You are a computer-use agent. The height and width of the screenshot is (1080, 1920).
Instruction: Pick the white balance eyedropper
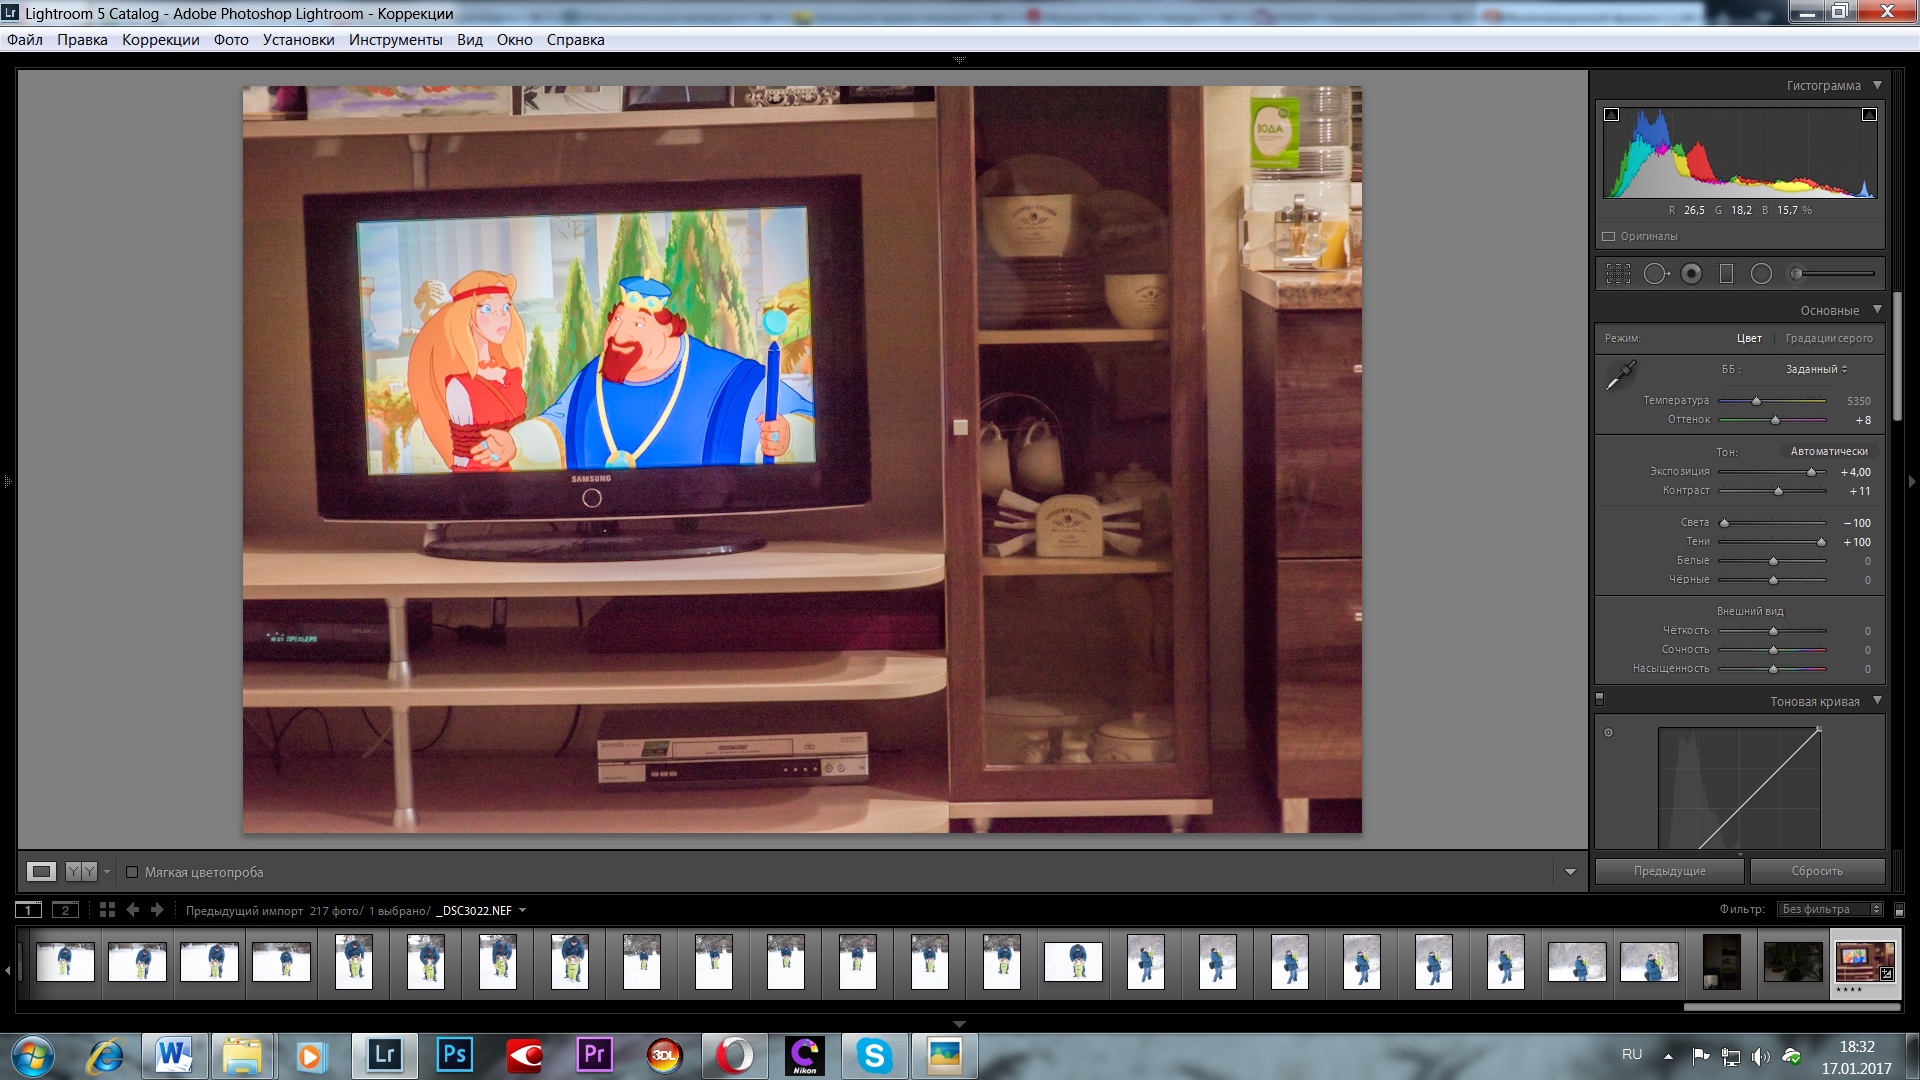[1620, 376]
